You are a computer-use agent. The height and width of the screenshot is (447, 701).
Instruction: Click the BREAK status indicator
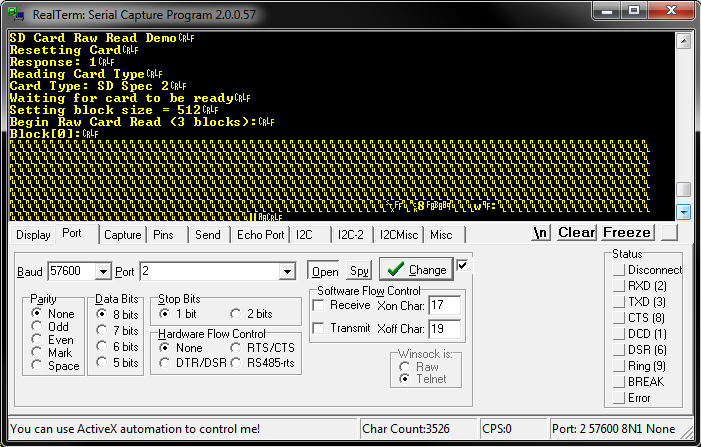[619, 382]
